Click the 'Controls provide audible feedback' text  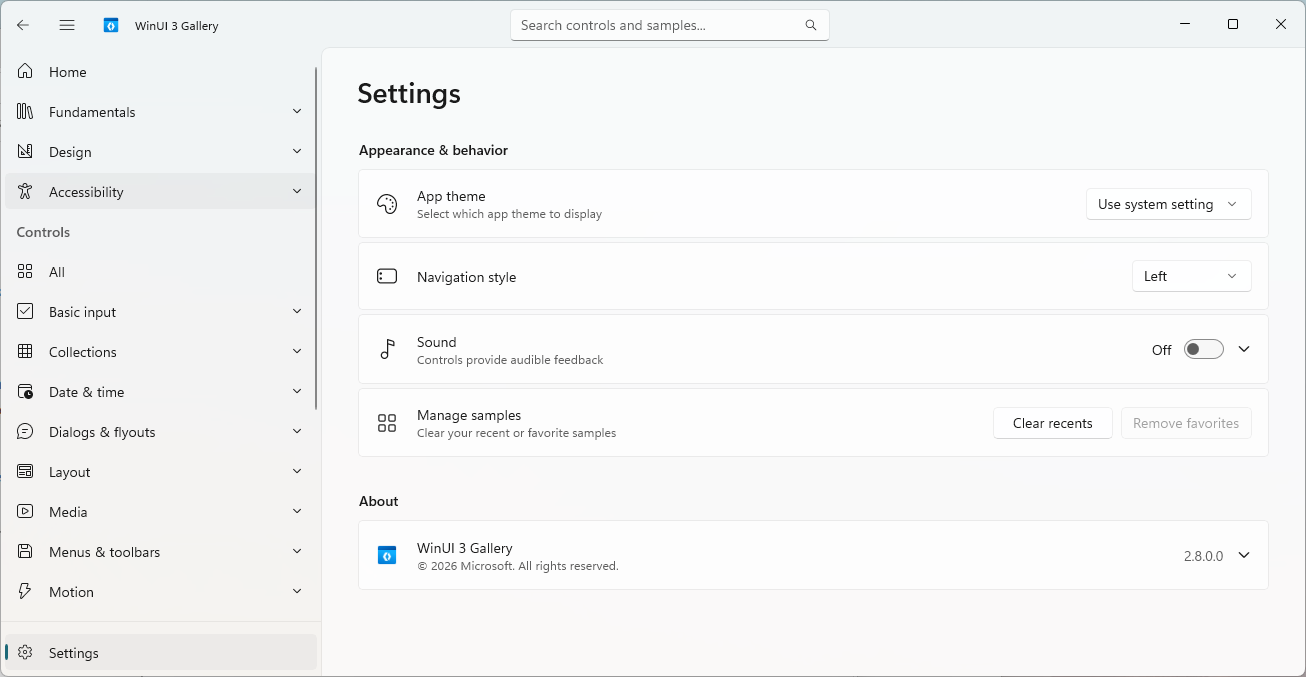(510, 360)
